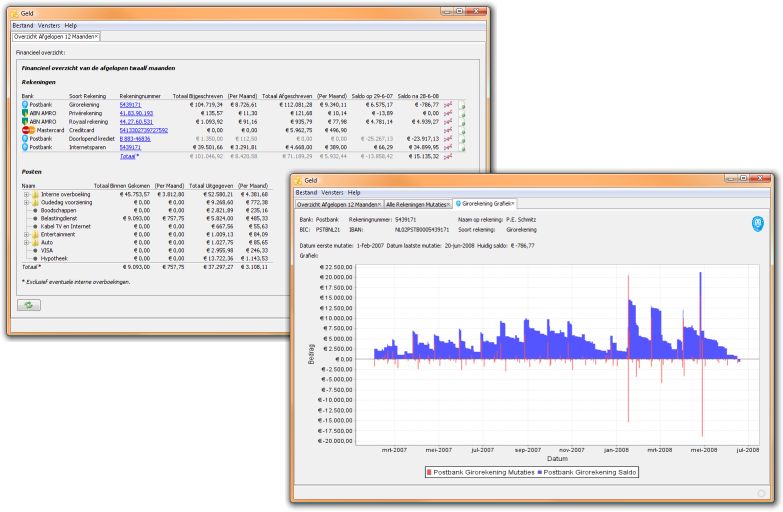Open chart icon in Girorekening row
Image resolution: width=783 pixels, height=512 pixels.
(448, 105)
